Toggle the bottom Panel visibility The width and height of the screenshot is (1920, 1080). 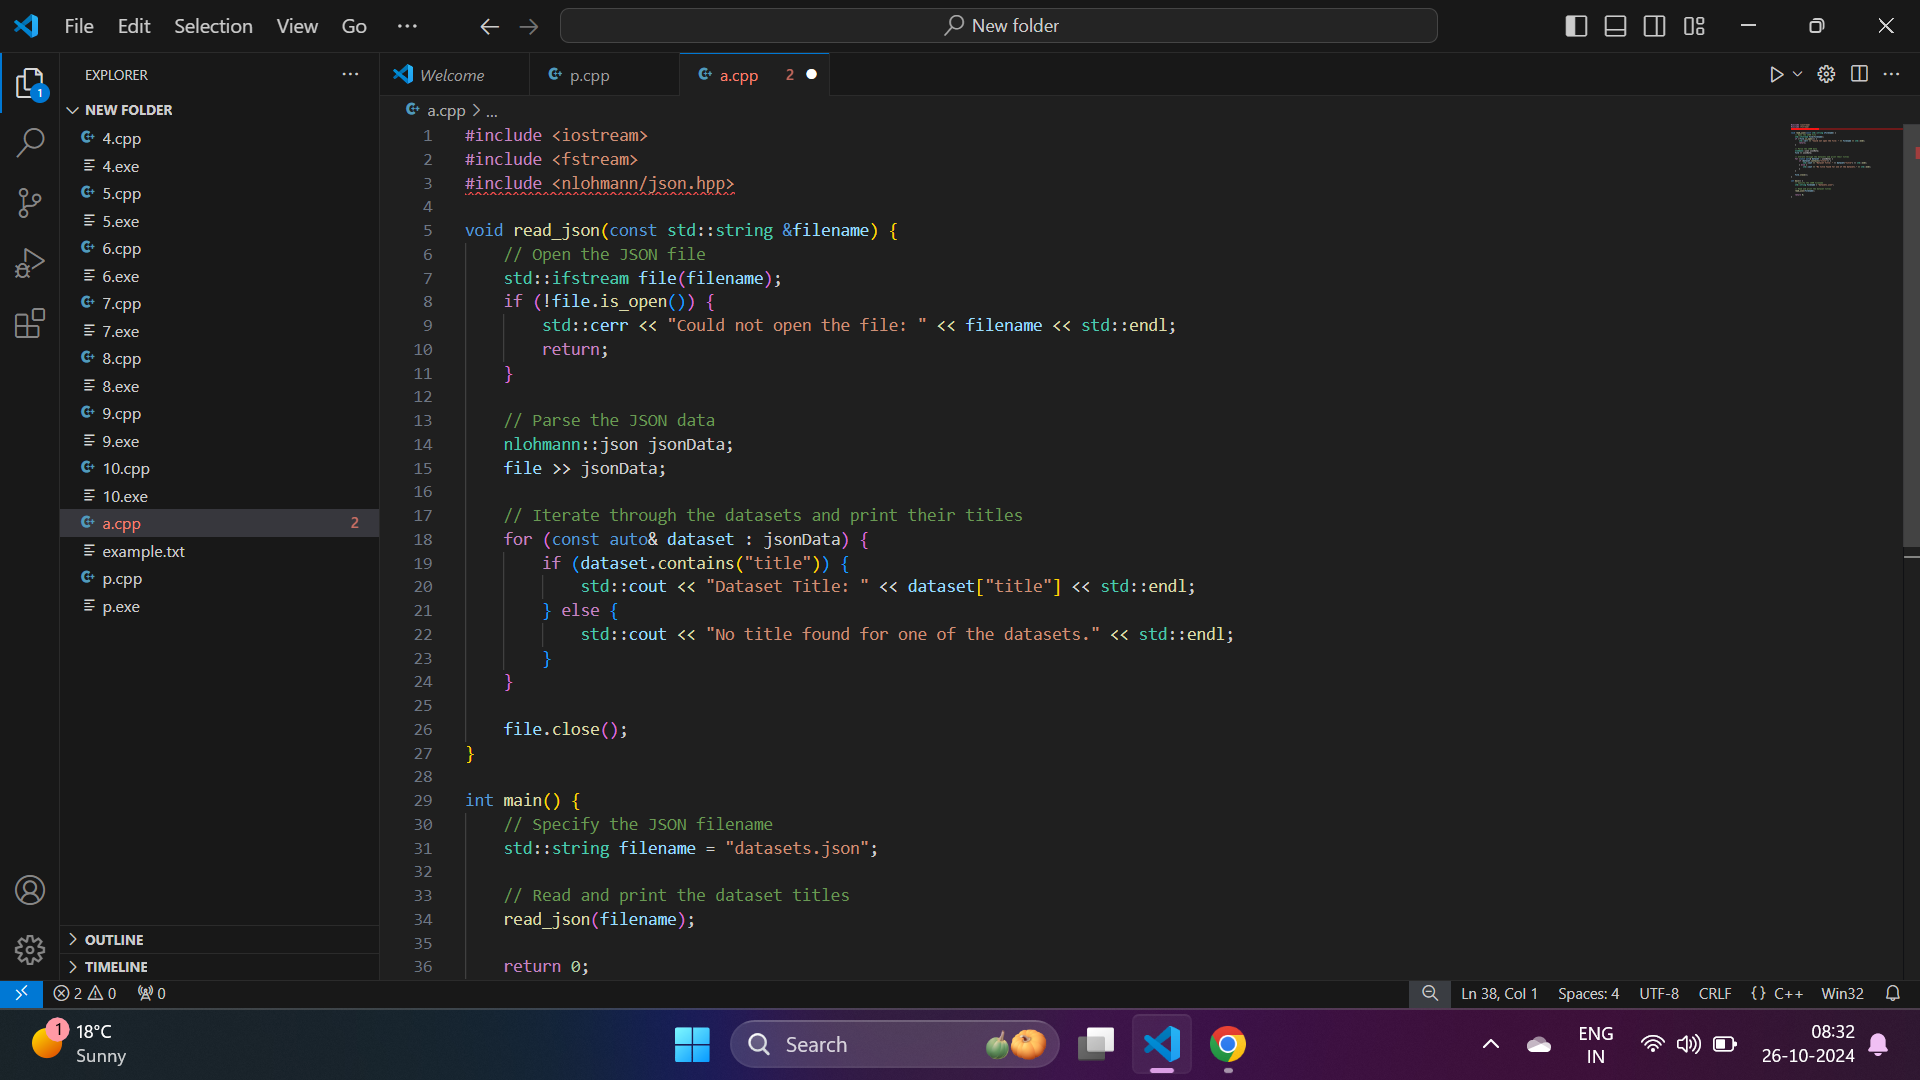tap(1615, 26)
